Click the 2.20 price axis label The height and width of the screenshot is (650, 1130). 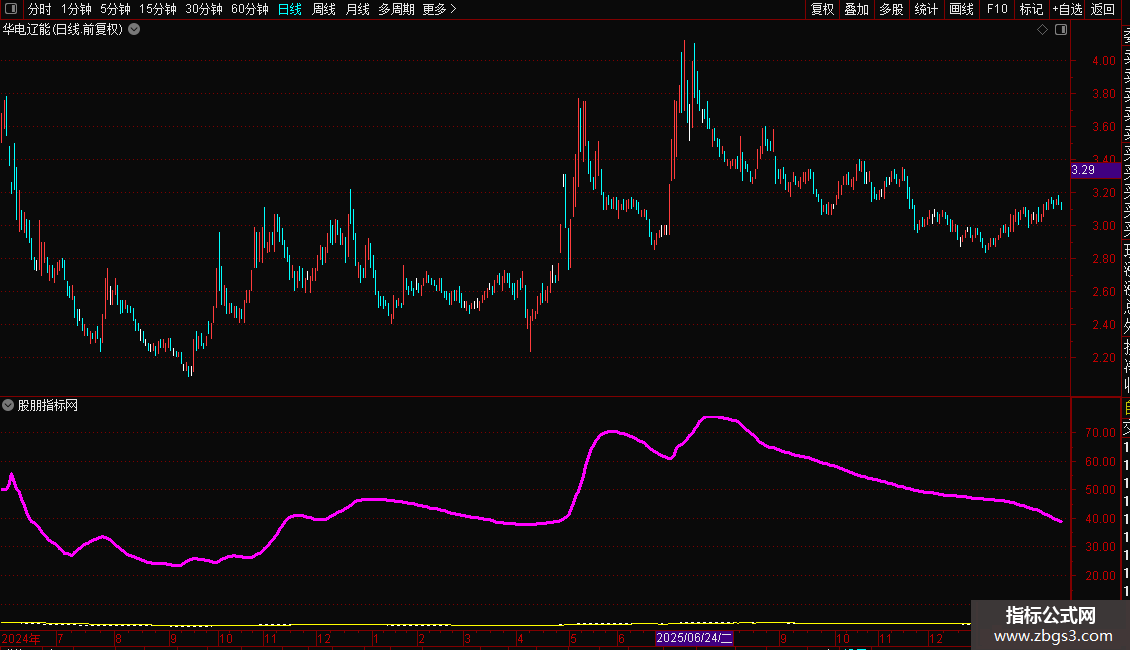1104,358
